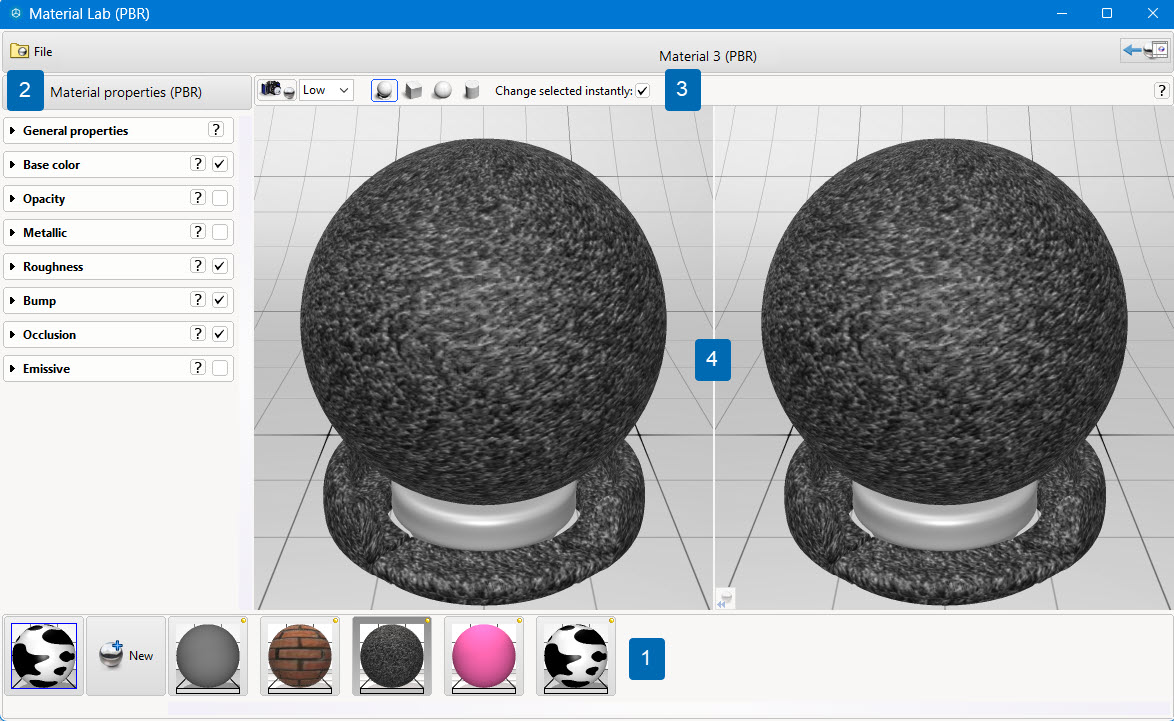Click the blue return arrow icon at top right

(x=1144, y=50)
